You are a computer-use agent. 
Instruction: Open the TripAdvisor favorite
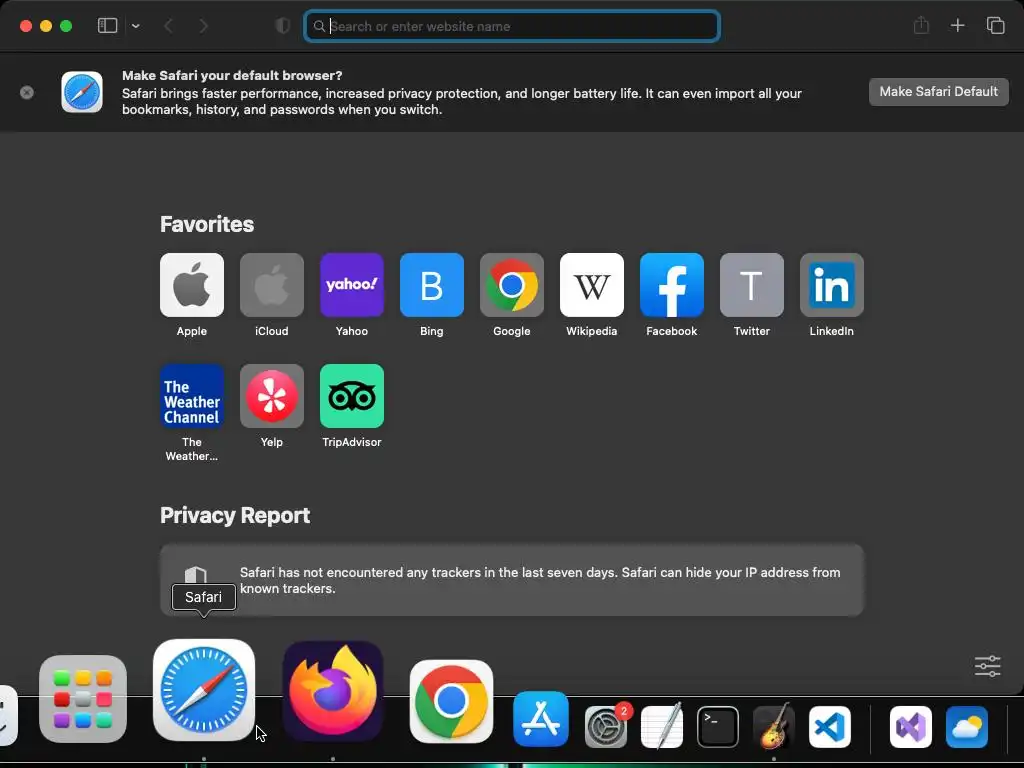tap(352, 396)
